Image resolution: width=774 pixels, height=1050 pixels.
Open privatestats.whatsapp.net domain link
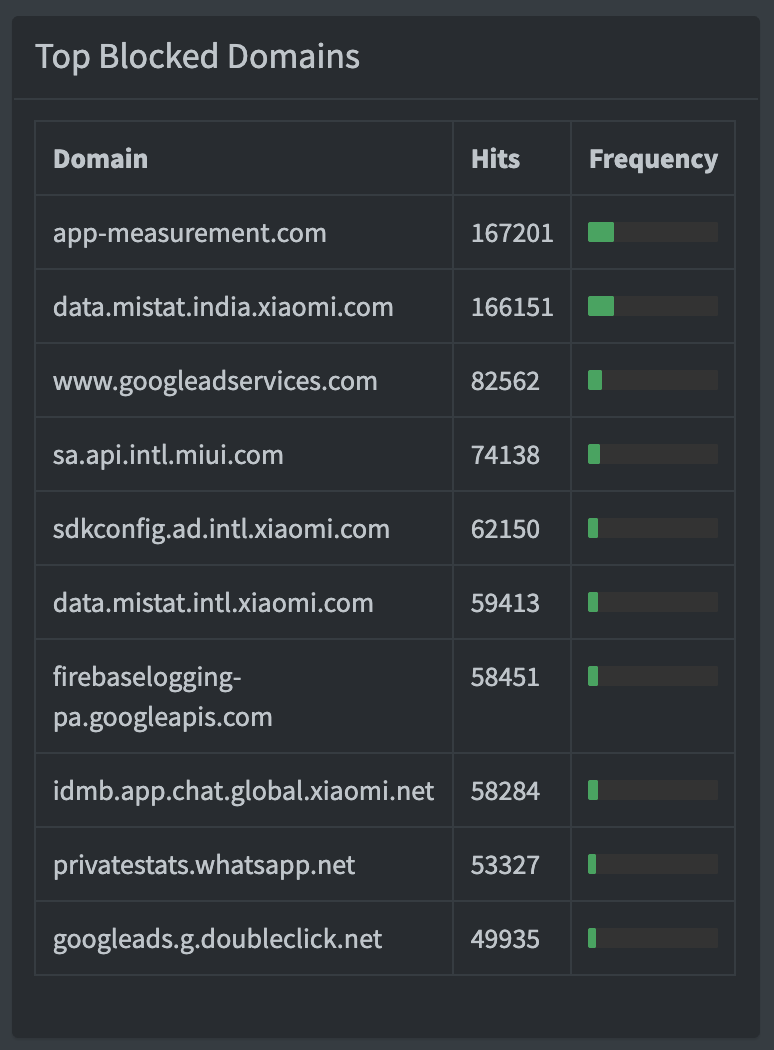pos(204,865)
